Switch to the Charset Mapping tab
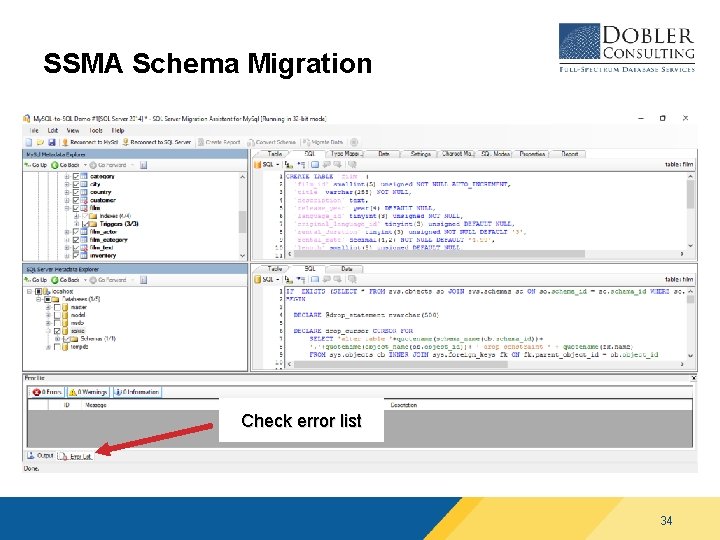Screen dimensions: 720x540 (x=456, y=154)
